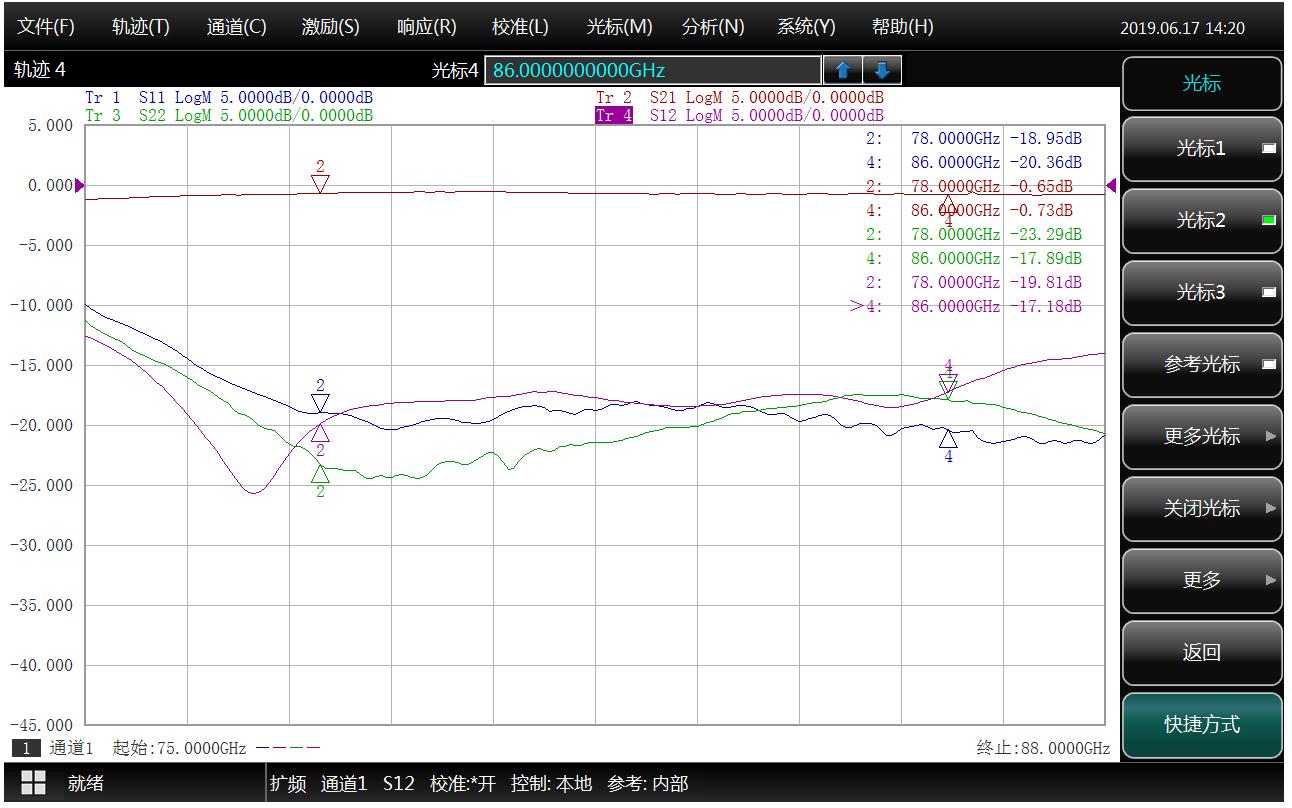This screenshot has height=808, width=1292.
Task: Click left purple reference level marker
Action: pos(80,185)
